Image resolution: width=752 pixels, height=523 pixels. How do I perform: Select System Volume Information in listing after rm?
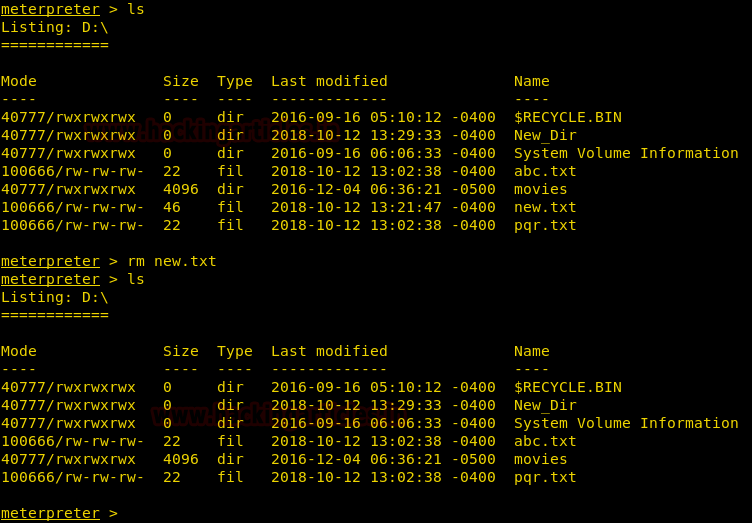626,423
